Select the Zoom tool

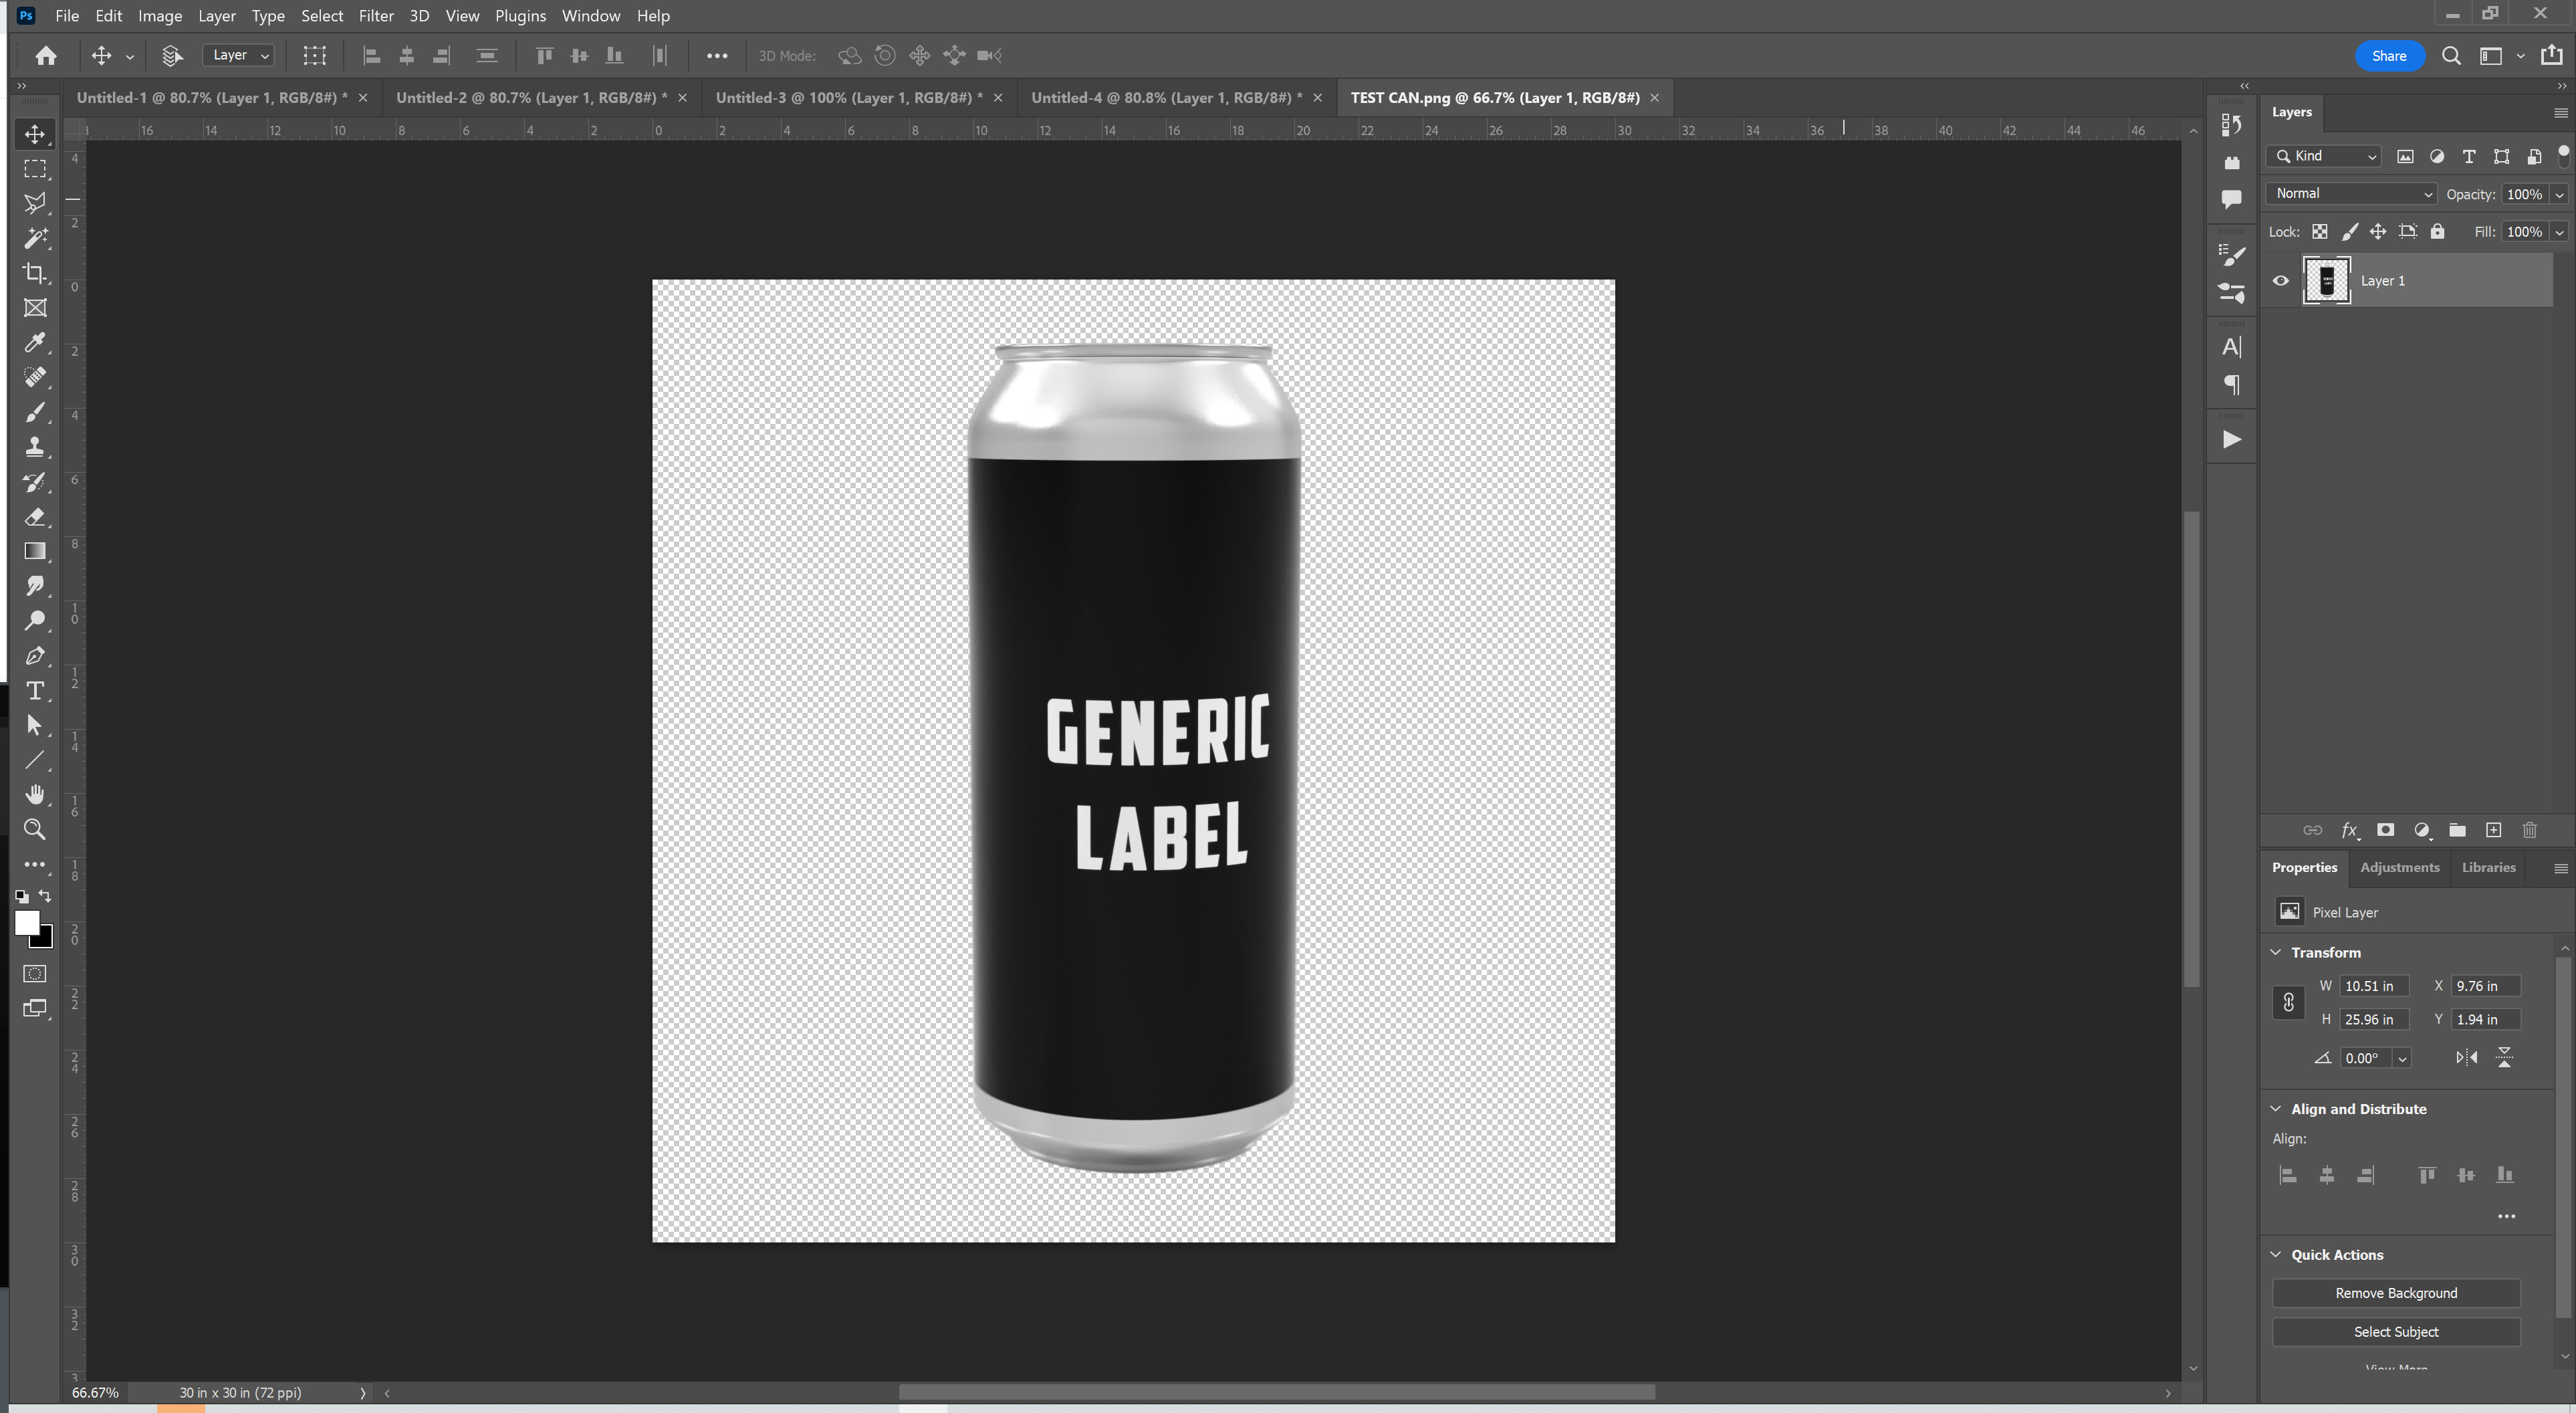[x=35, y=829]
